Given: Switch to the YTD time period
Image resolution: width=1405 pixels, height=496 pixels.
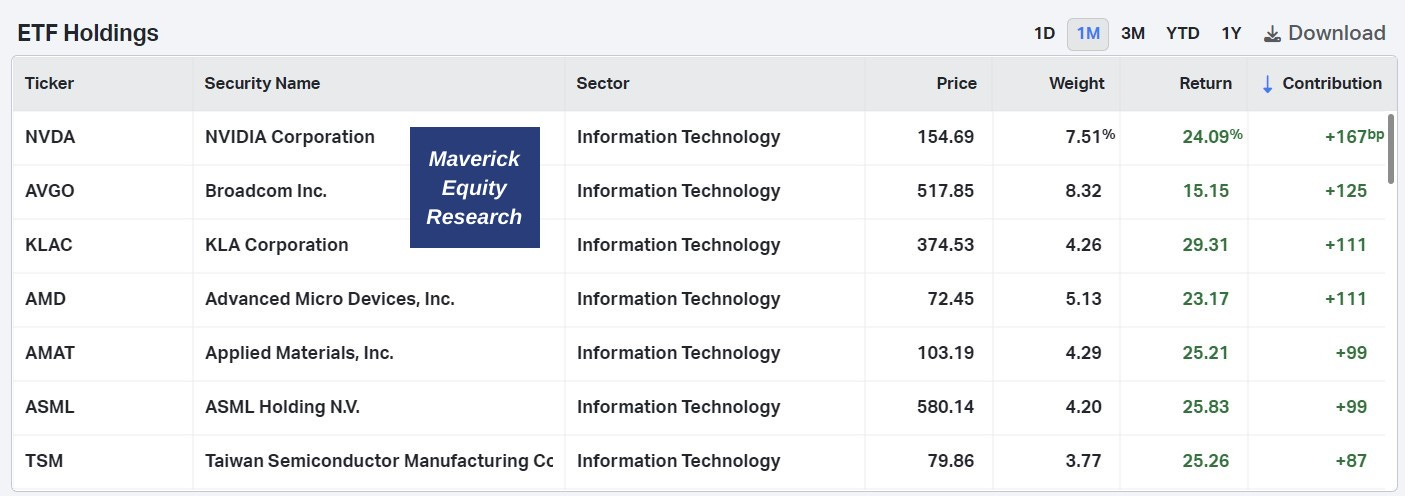Looking at the screenshot, I should tap(1183, 33).
